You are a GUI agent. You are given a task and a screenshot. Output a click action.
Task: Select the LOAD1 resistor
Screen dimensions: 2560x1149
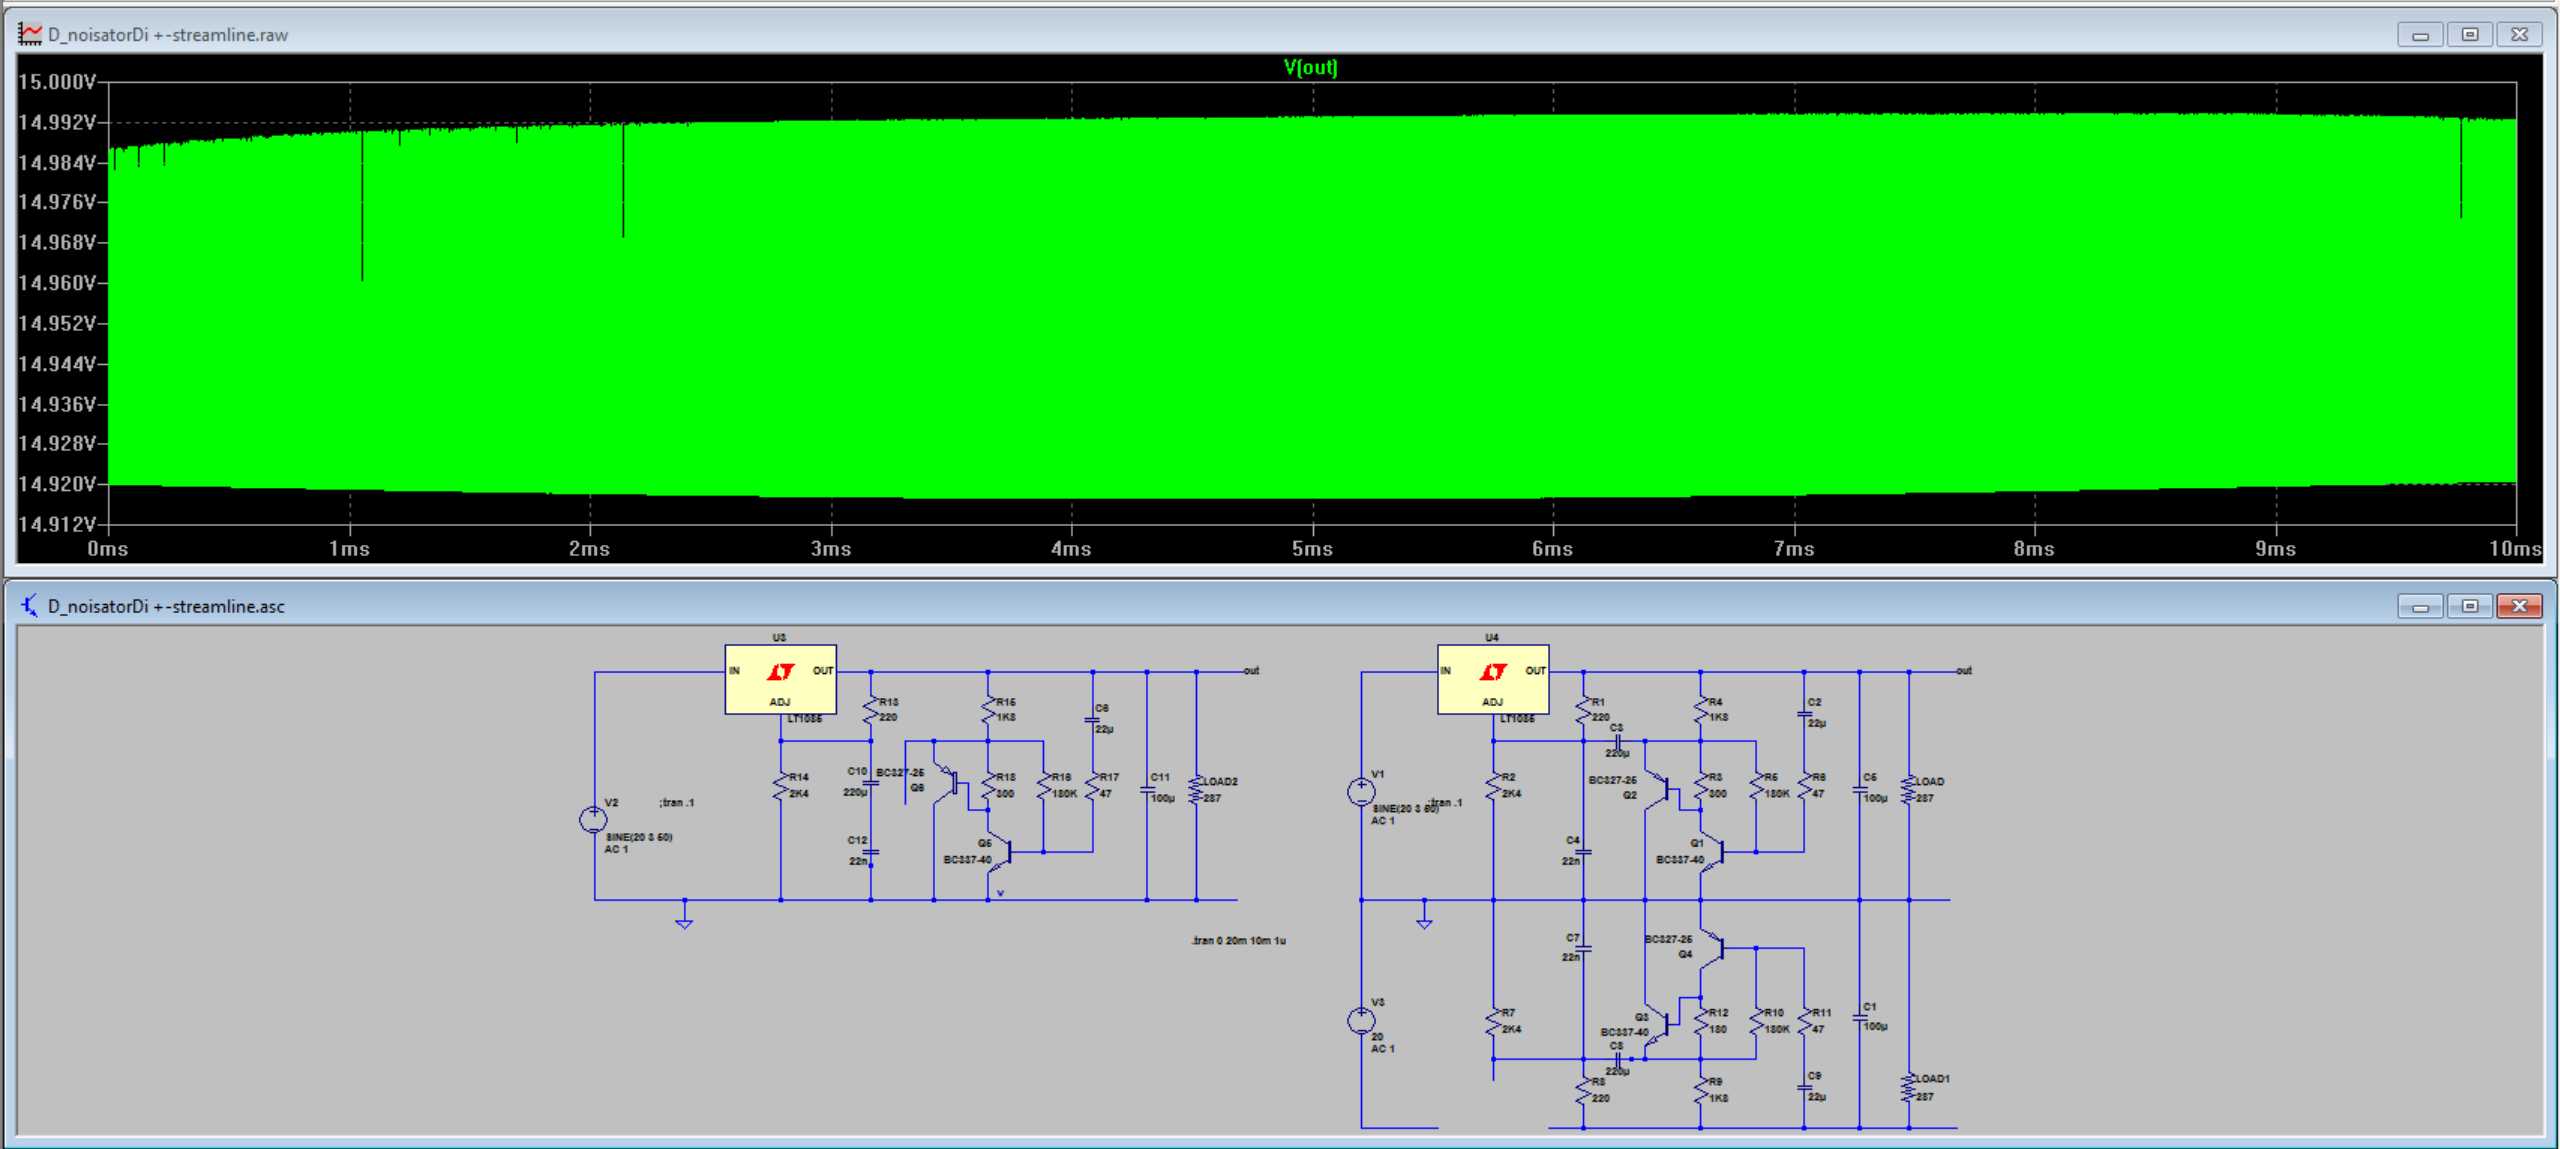pyautogui.click(x=1909, y=1088)
